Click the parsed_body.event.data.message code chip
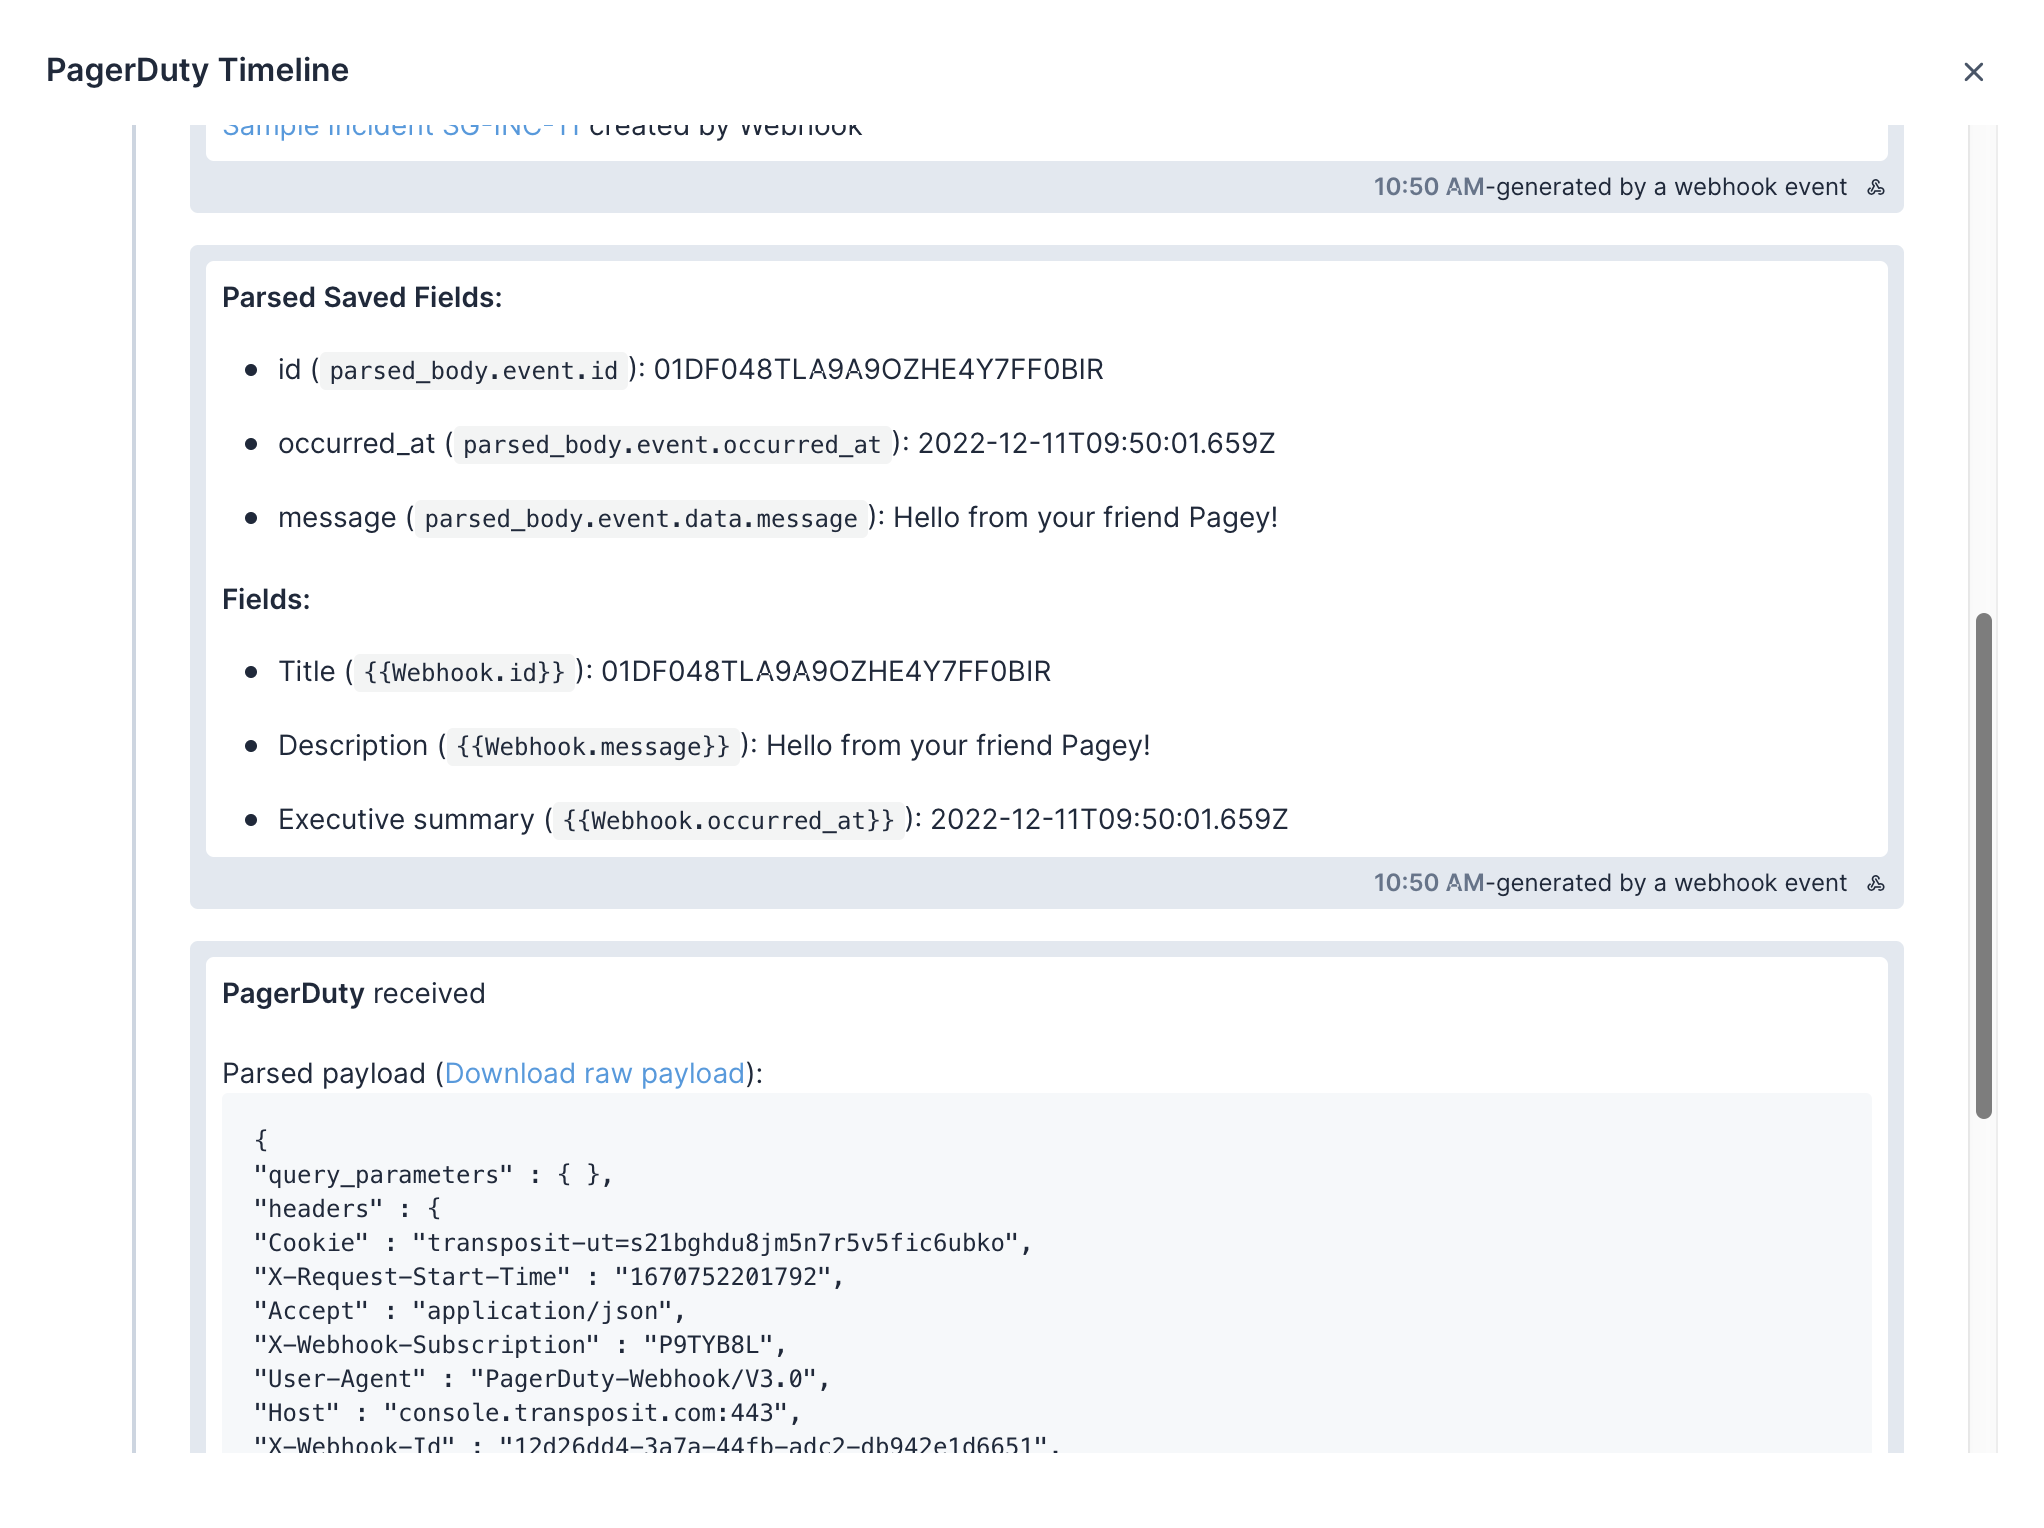The image size is (2044, 1528). 640,519
